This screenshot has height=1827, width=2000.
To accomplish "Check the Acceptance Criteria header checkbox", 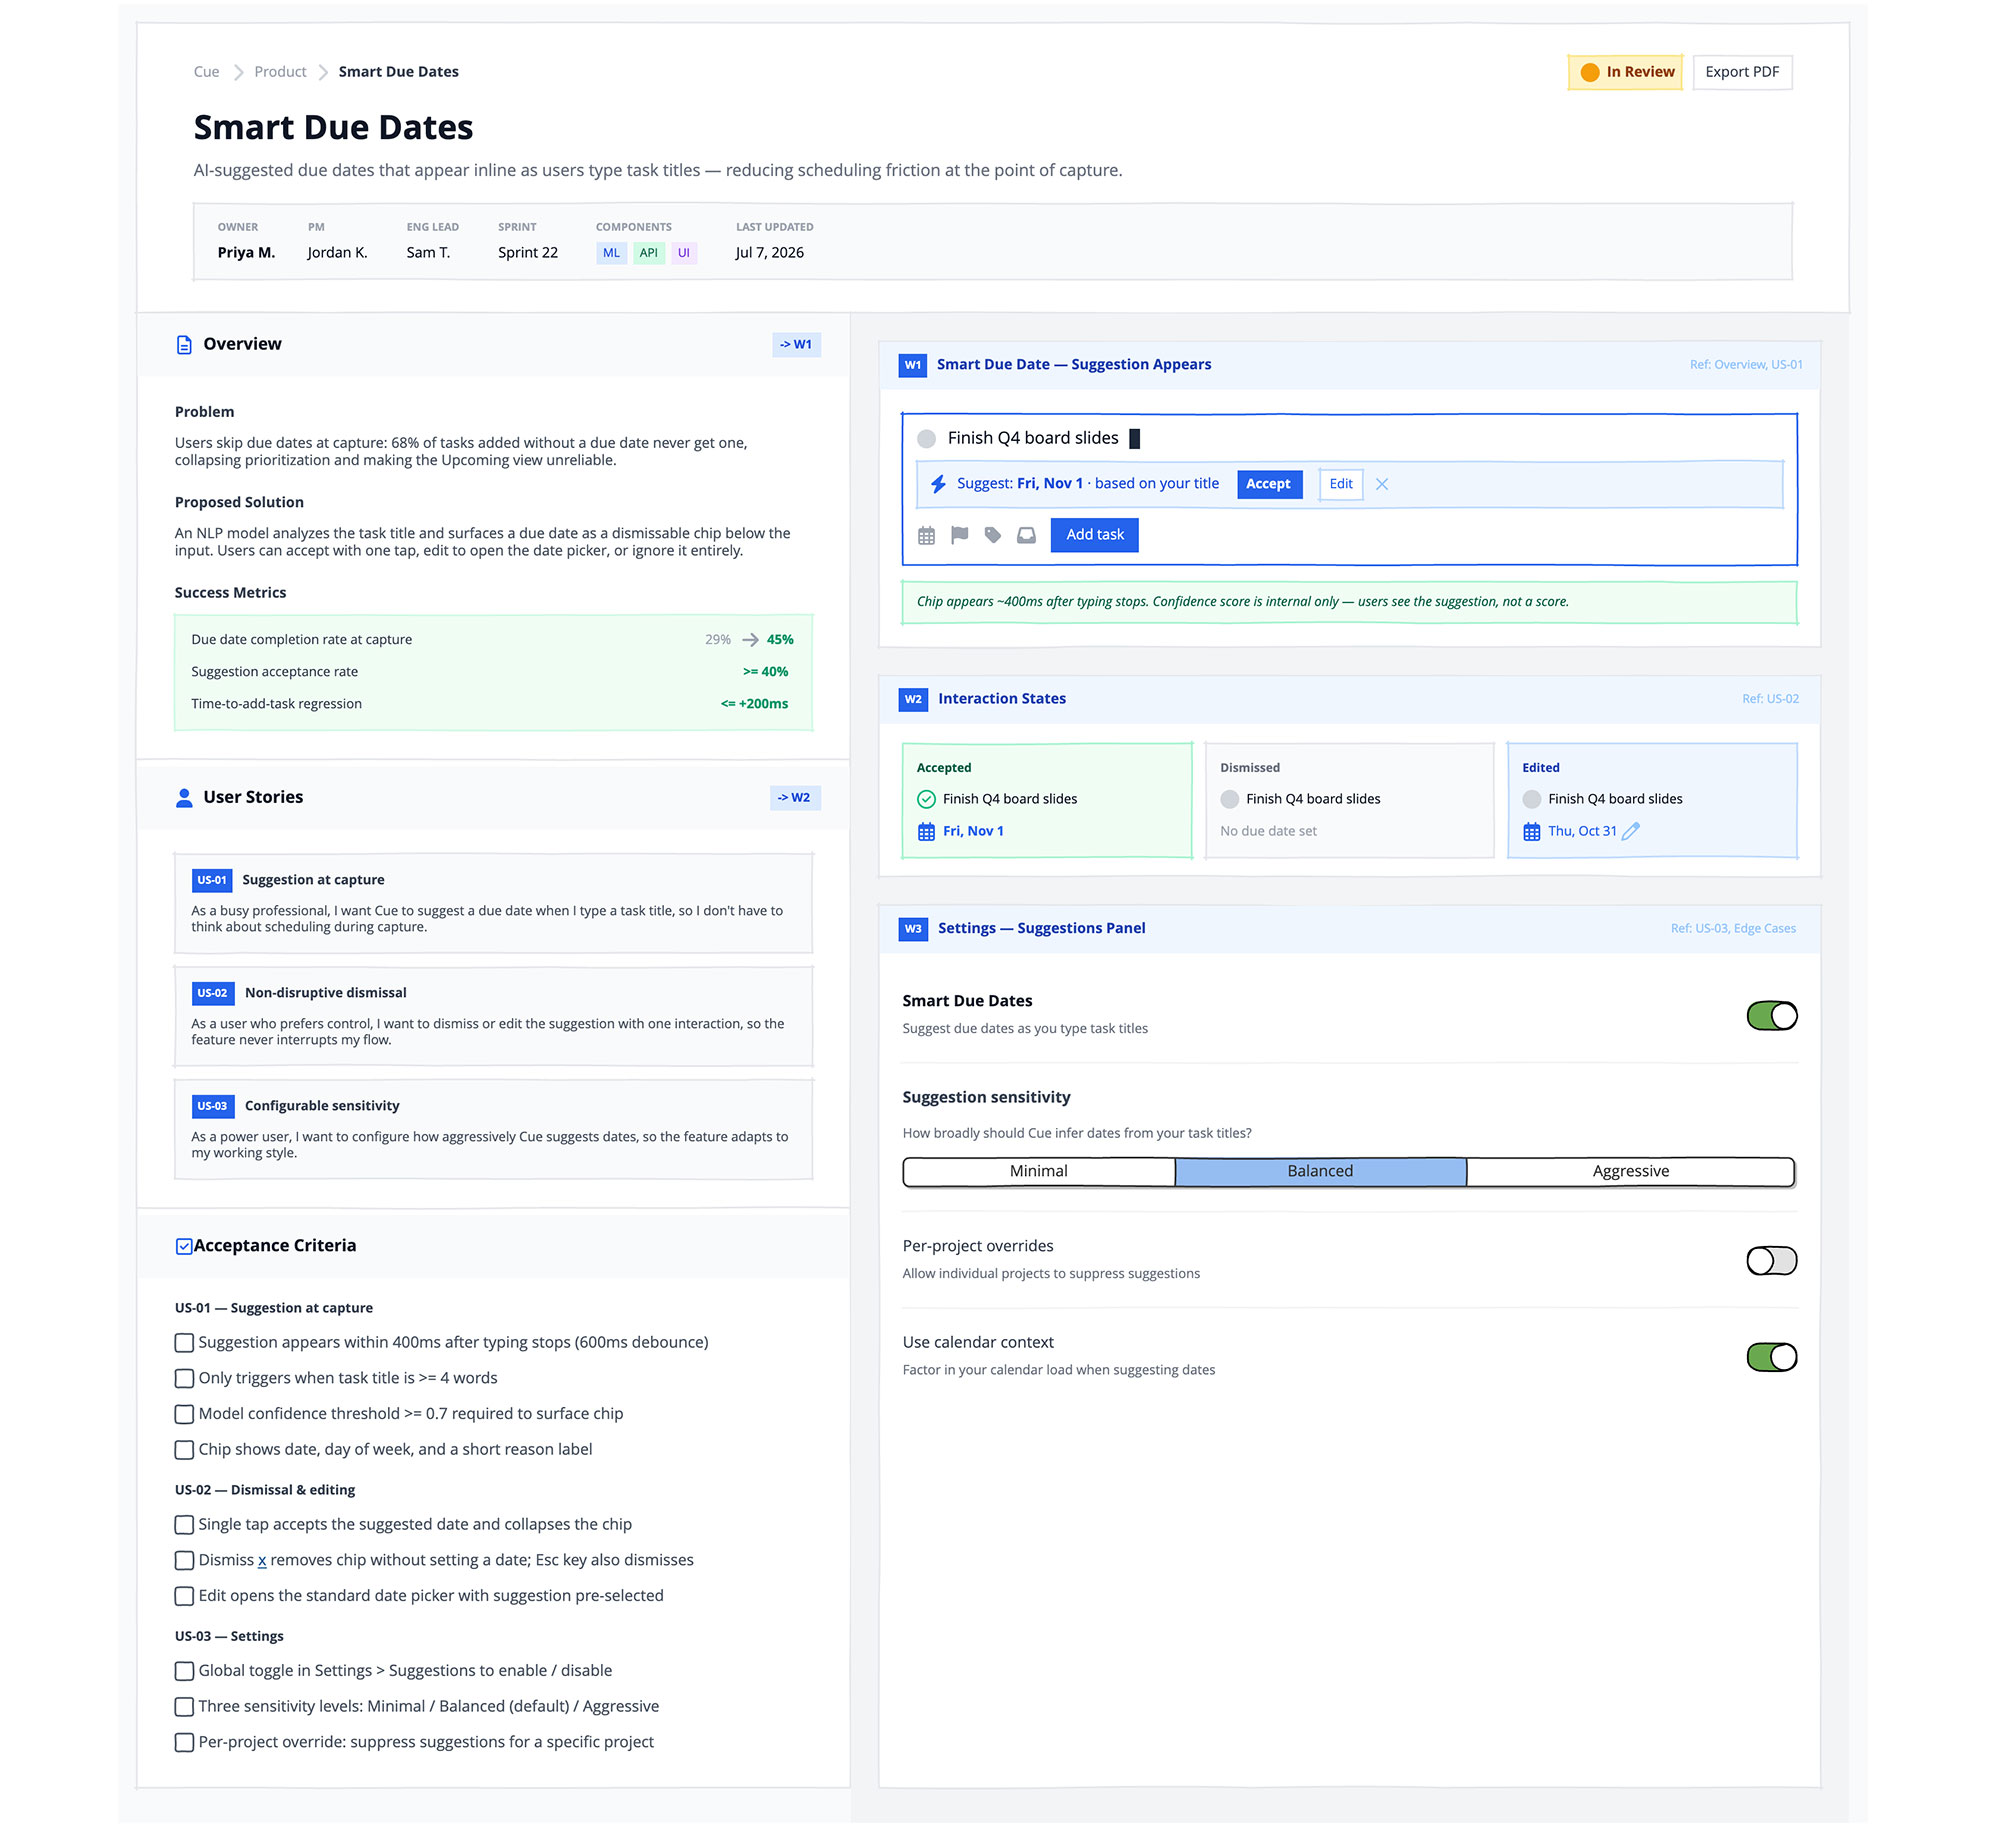I will pyautogui.click(x=184, y=1247).
